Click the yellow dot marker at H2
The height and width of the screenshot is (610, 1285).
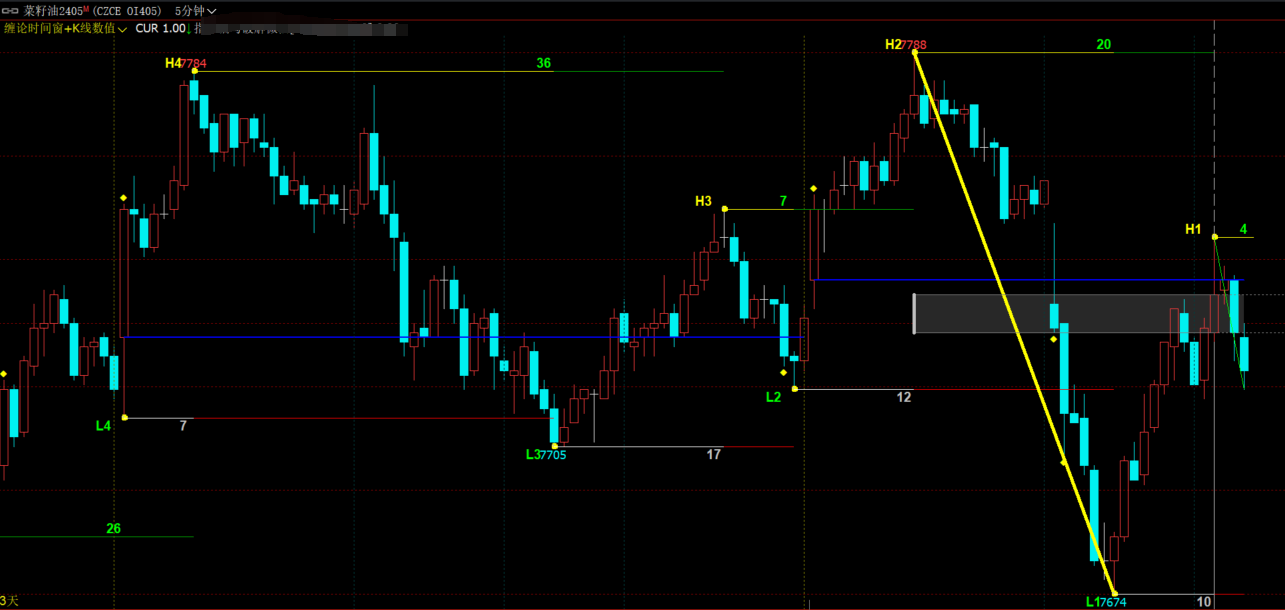(914, 52)
